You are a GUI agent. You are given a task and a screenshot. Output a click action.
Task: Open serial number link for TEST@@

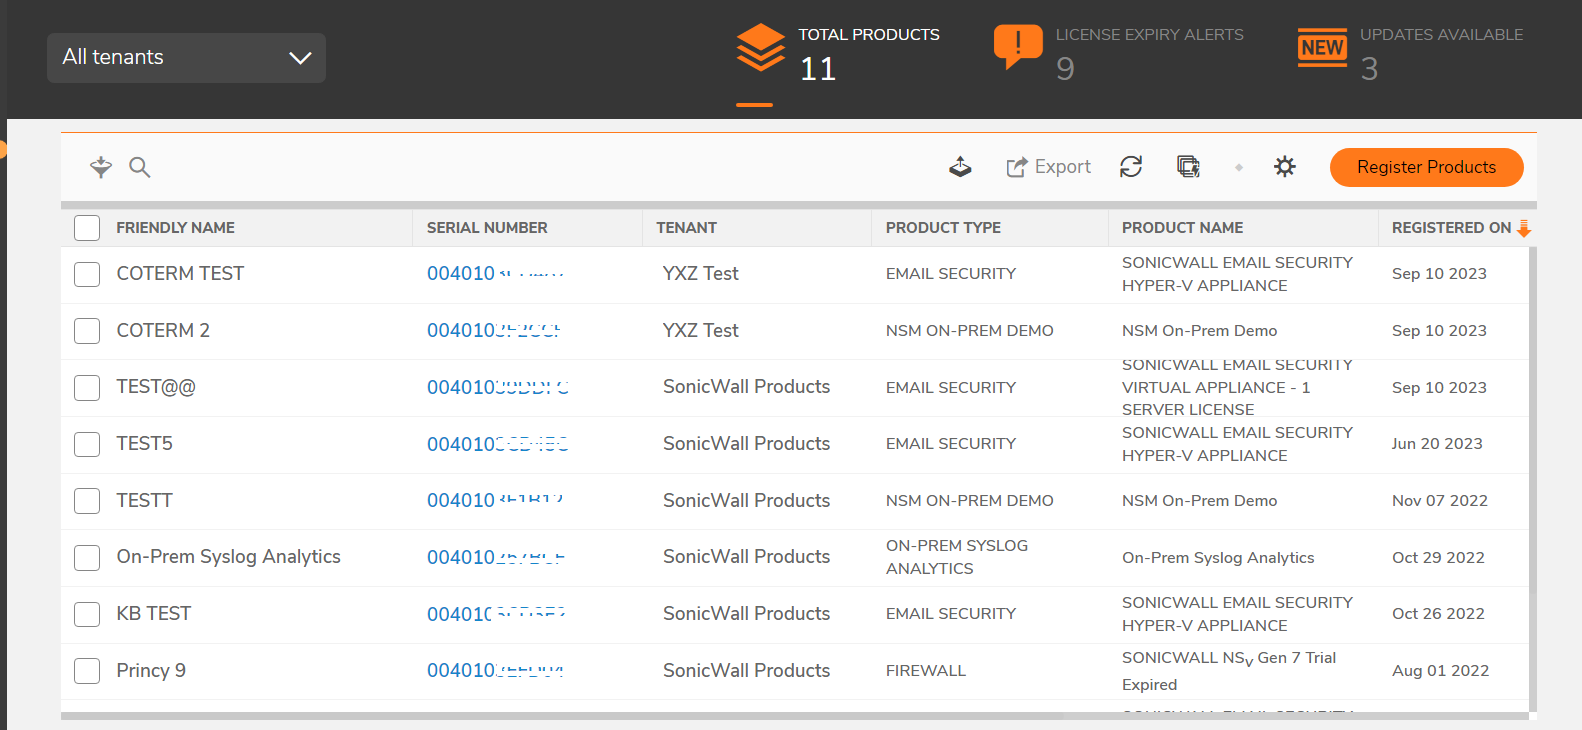498,388
